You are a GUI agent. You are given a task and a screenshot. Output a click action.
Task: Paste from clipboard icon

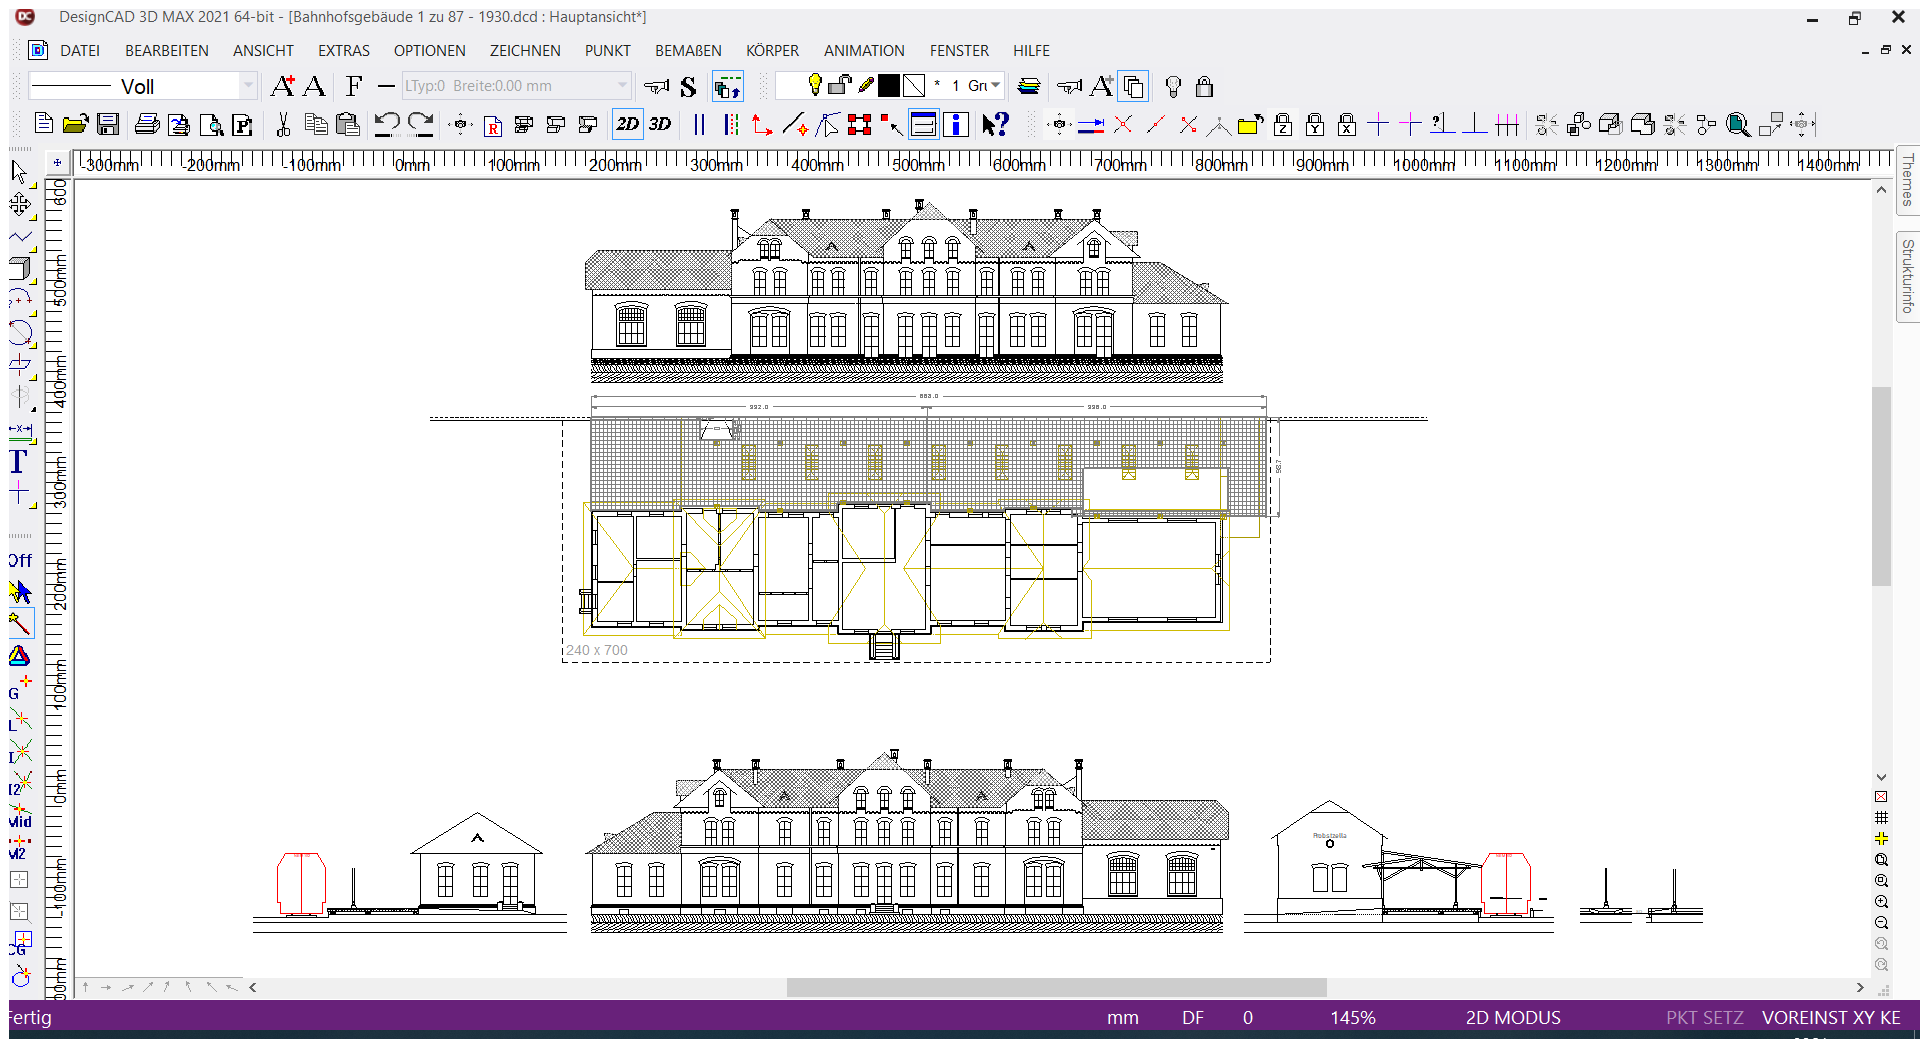[347, 124]
